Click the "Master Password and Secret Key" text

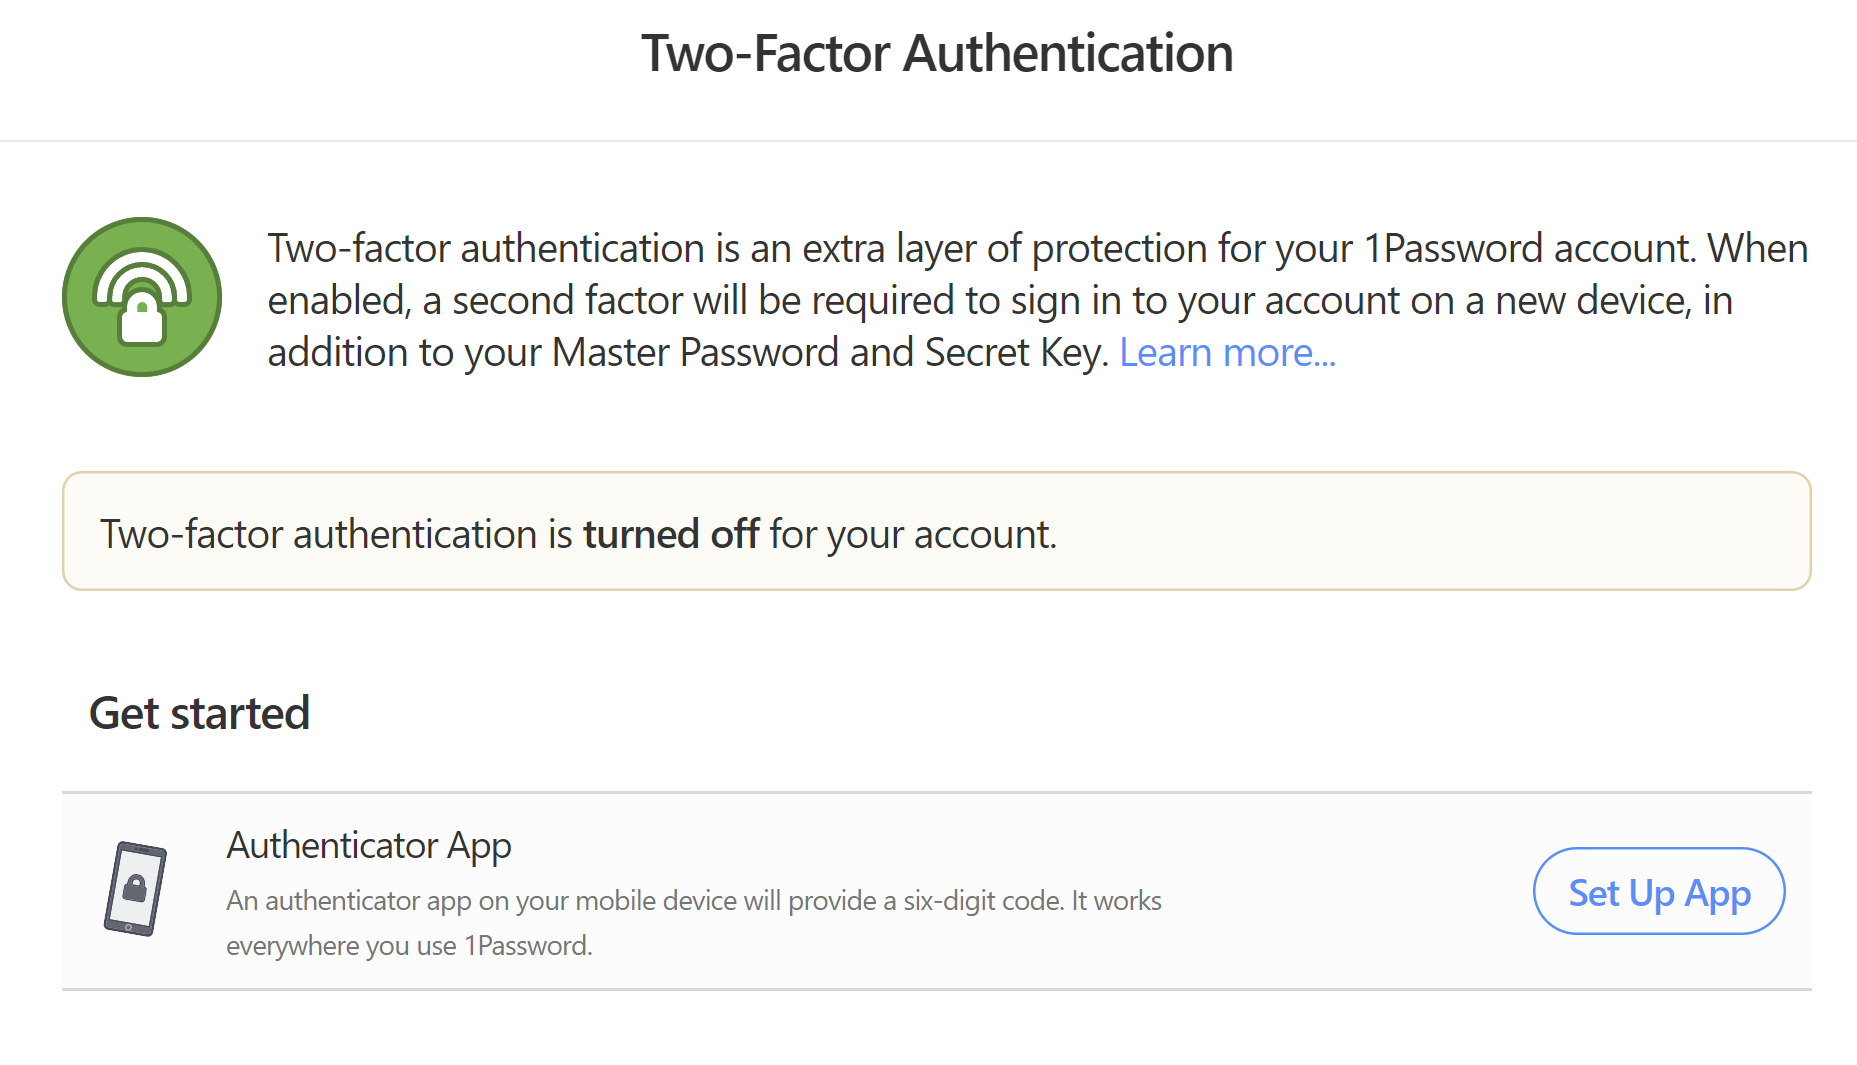point(828,353)
